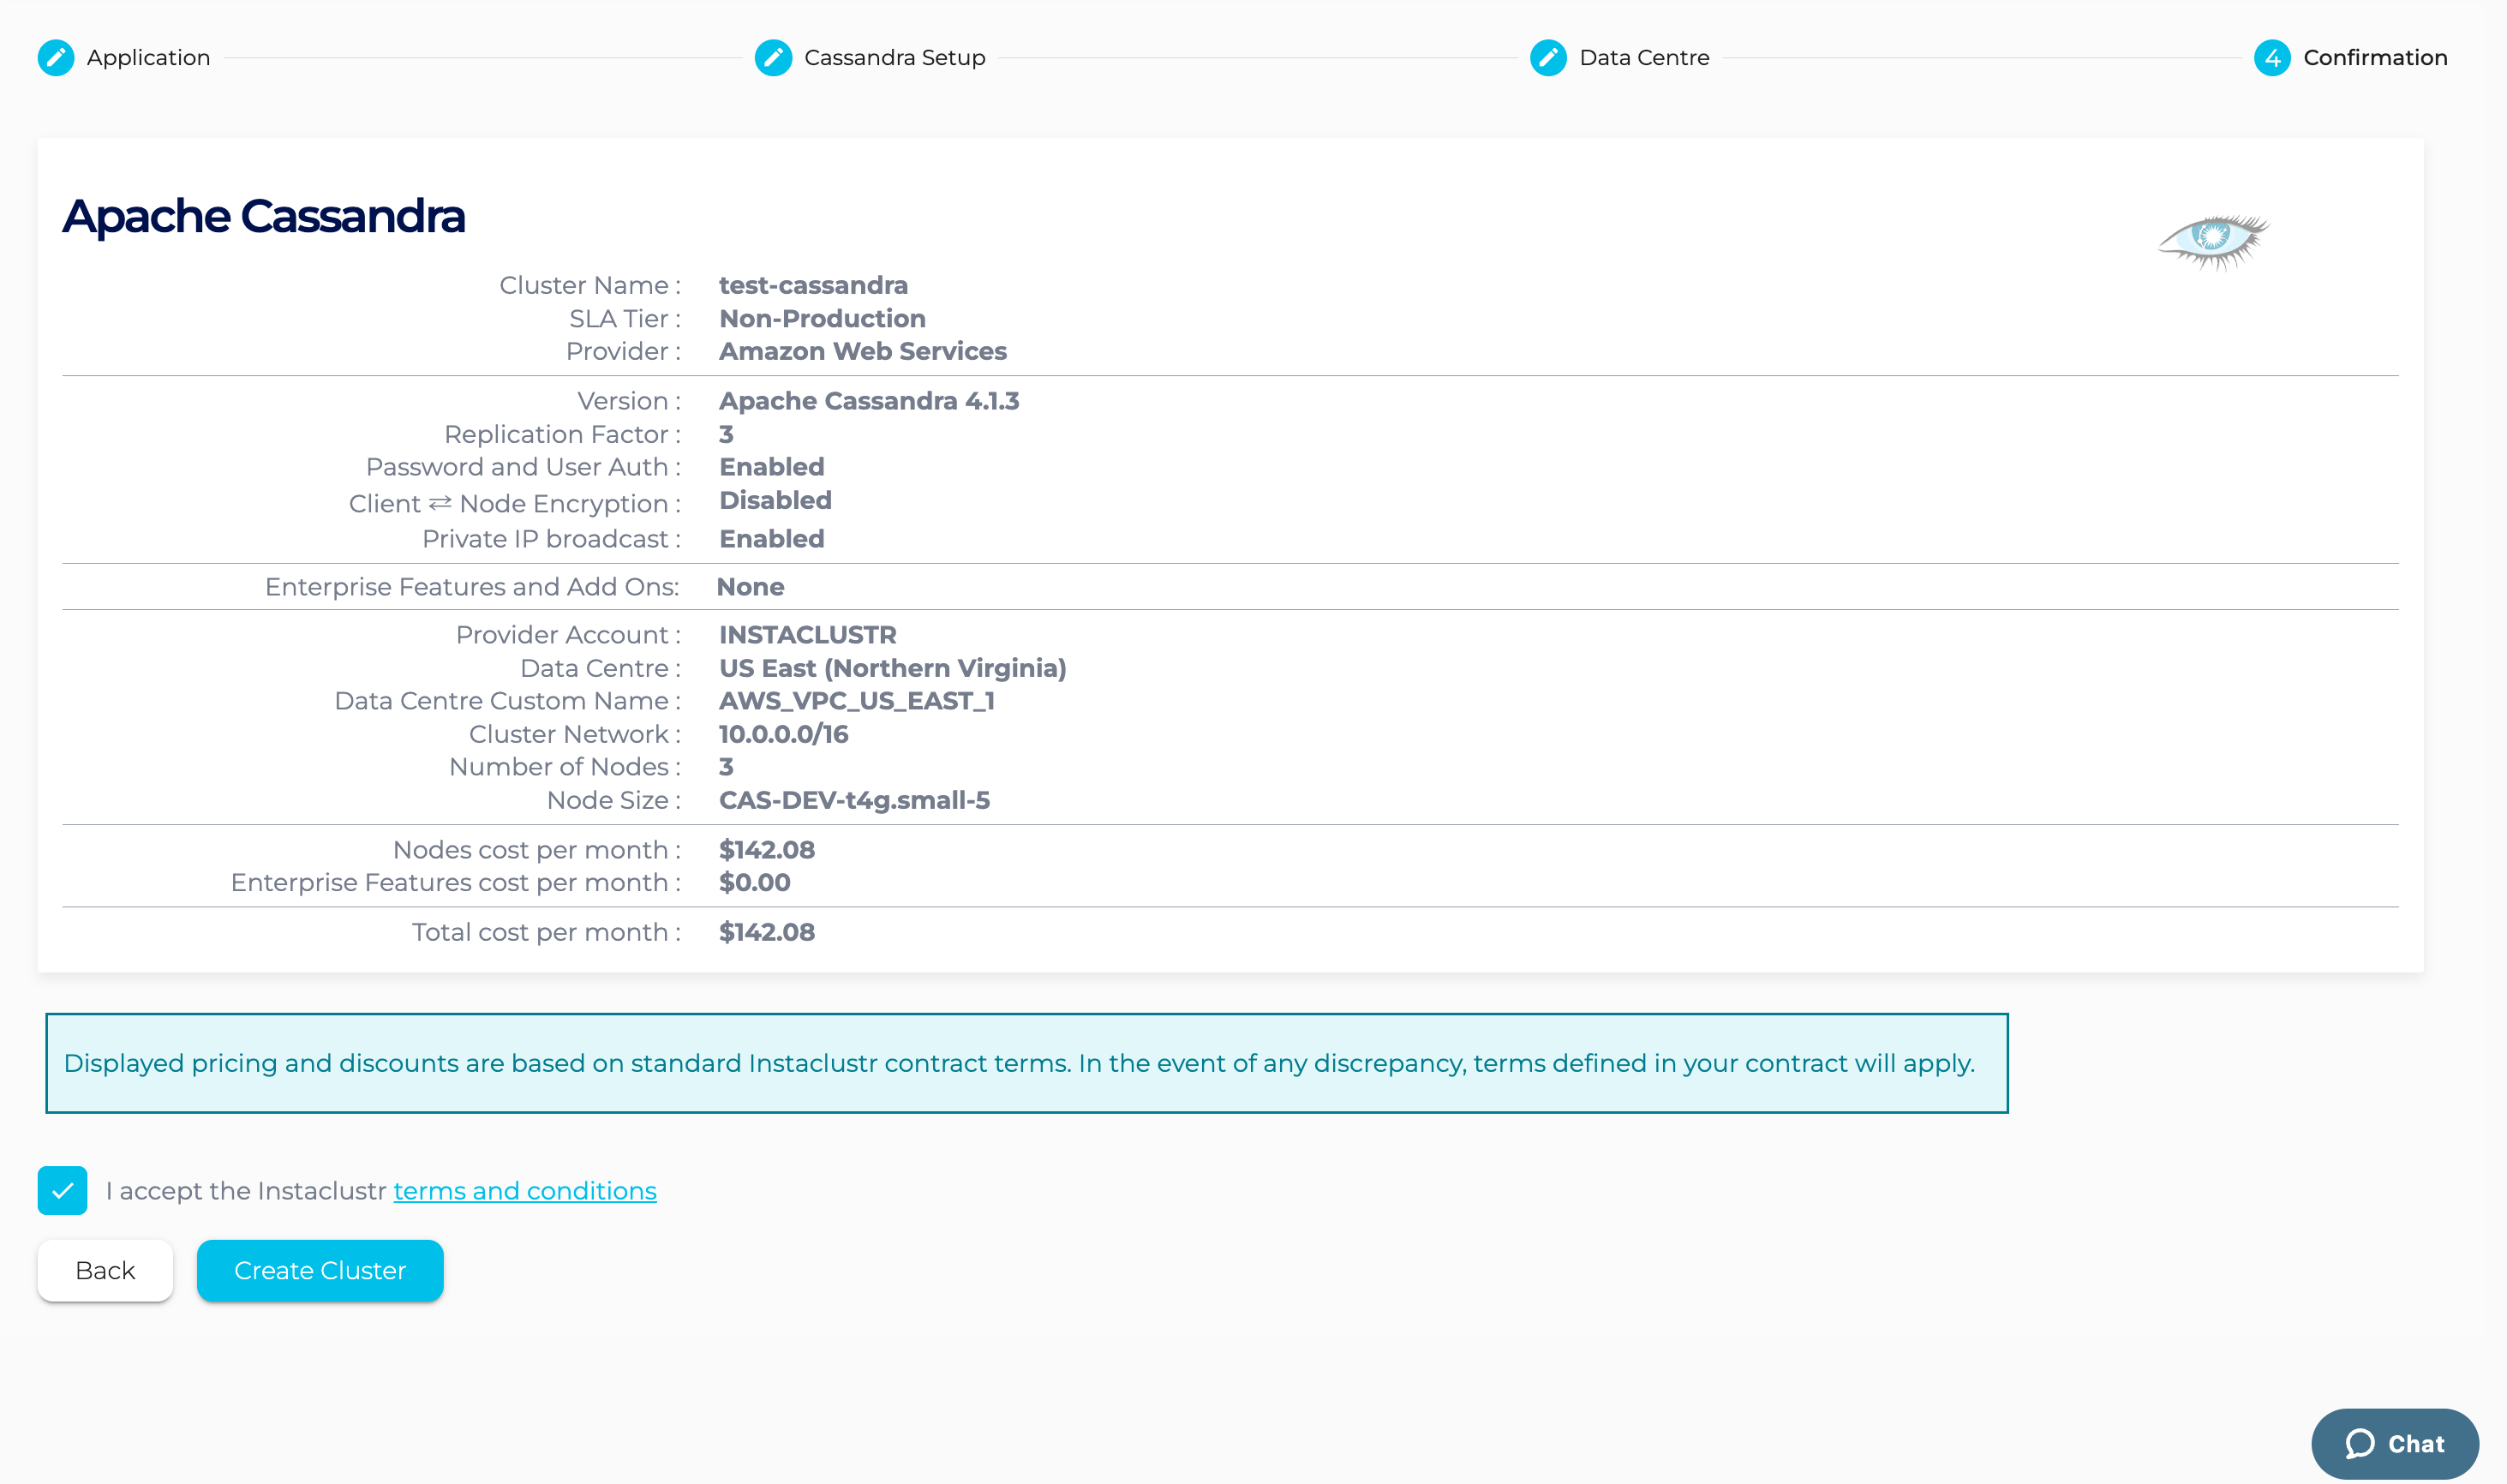This screenshot has height=1484, width=2507.
Task: Click the Data Centre step pencil icon
Action: pos(1548,58)
